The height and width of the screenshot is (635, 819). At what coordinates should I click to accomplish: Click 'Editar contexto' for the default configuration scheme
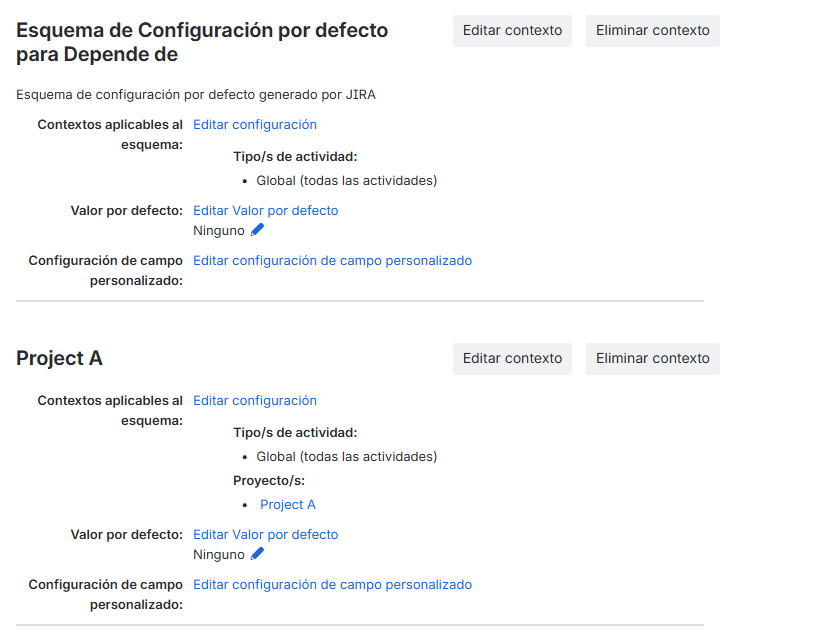coord(512,31)
